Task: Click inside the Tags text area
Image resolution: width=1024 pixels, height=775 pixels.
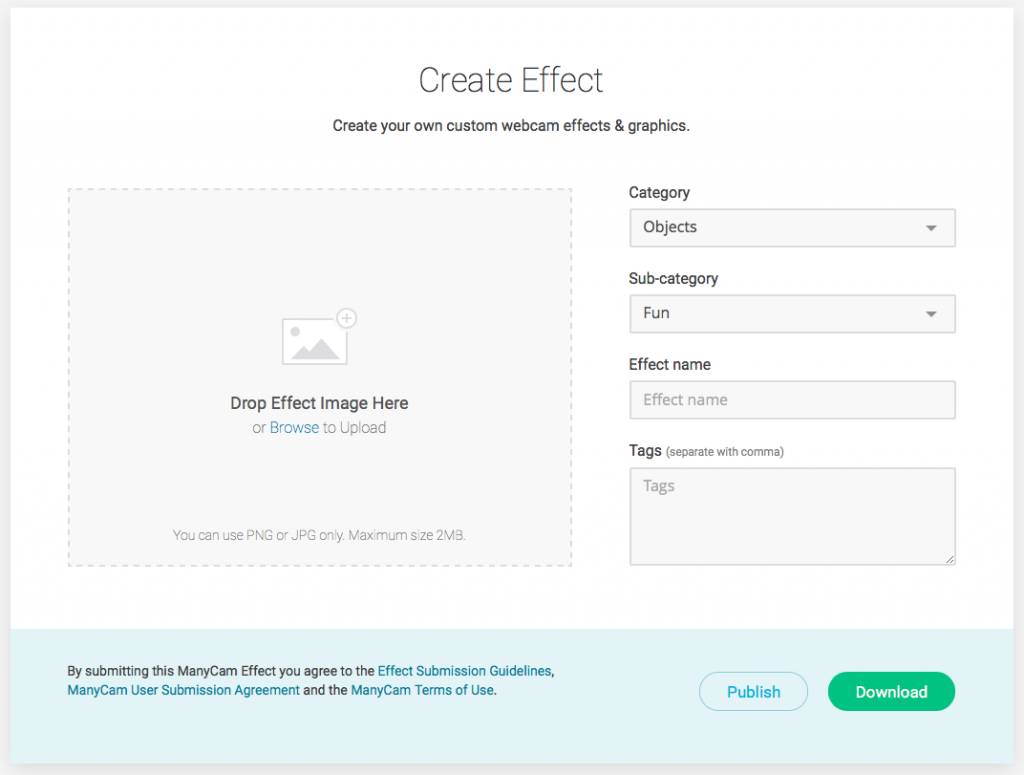Action: [792, 516]
